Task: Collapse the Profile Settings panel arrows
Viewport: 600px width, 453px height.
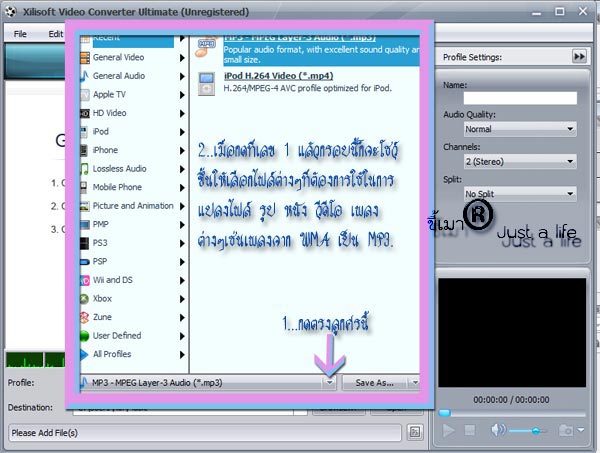Action: [579, 57]
